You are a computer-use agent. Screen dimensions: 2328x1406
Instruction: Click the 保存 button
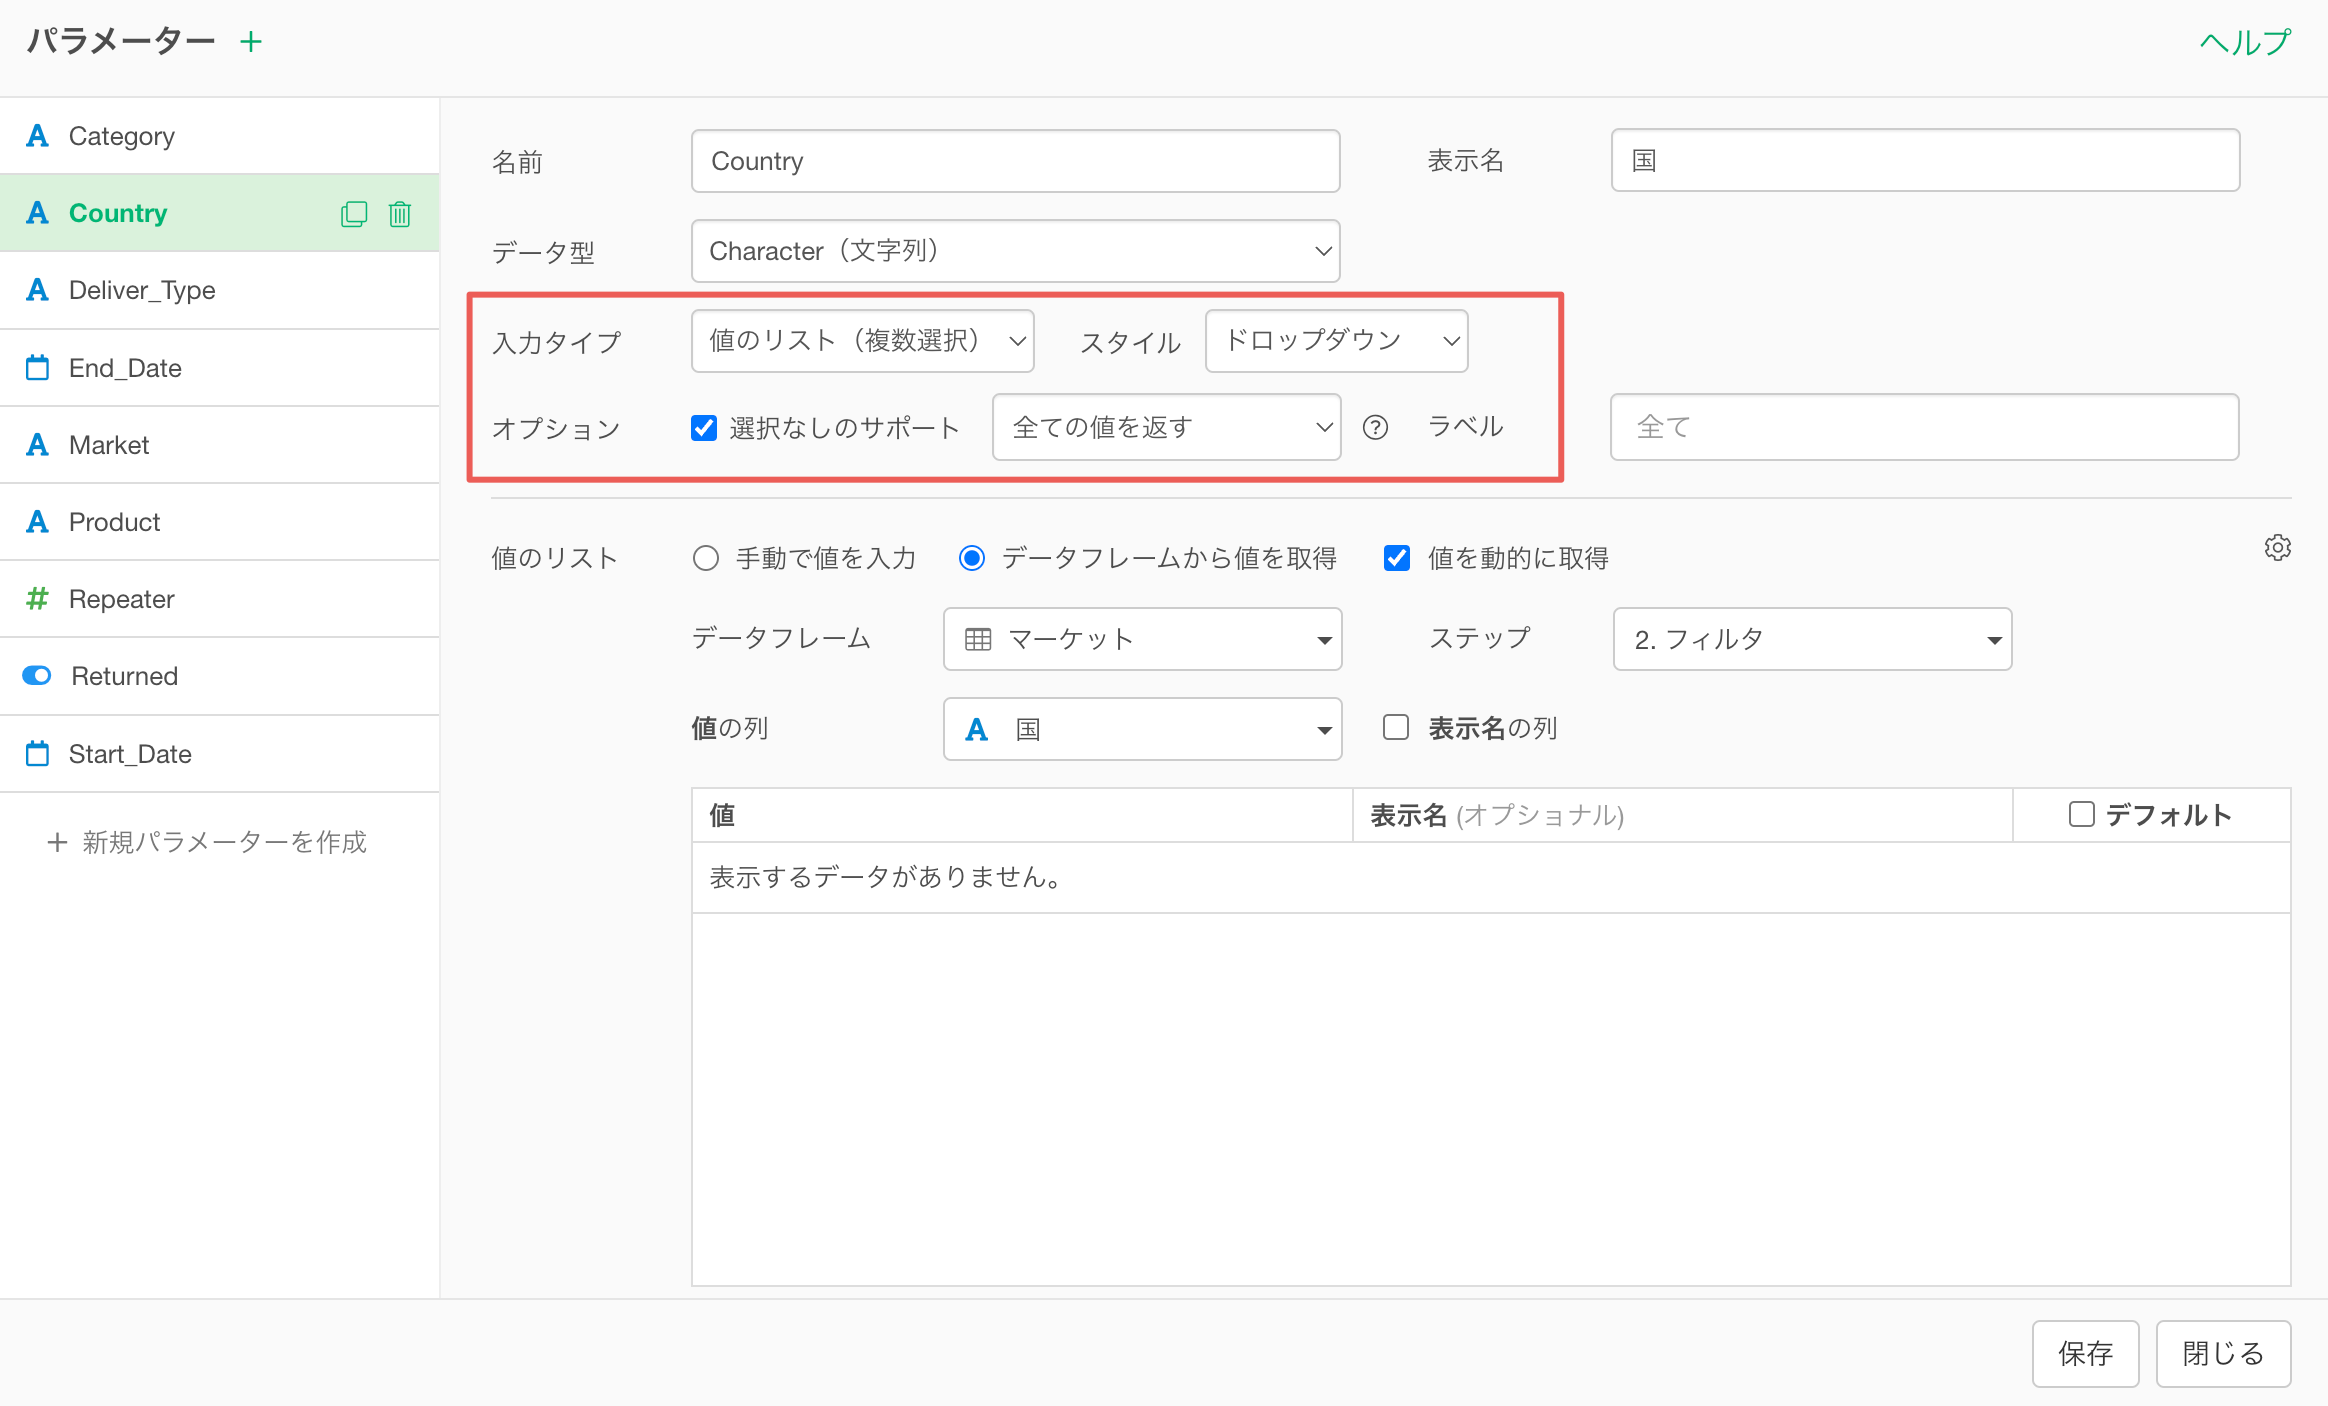coord(2085,1353)
